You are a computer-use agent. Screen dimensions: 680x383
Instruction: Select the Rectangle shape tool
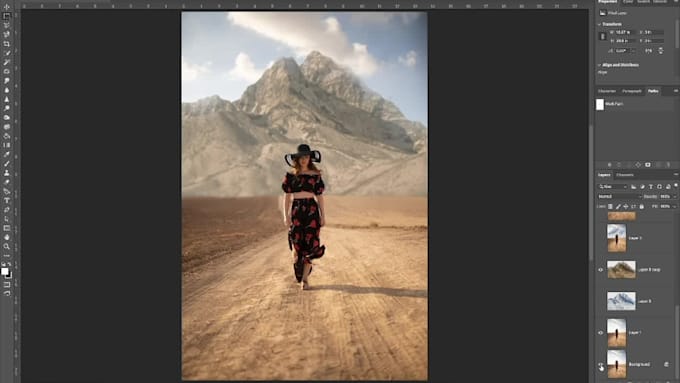click(7, 228)
